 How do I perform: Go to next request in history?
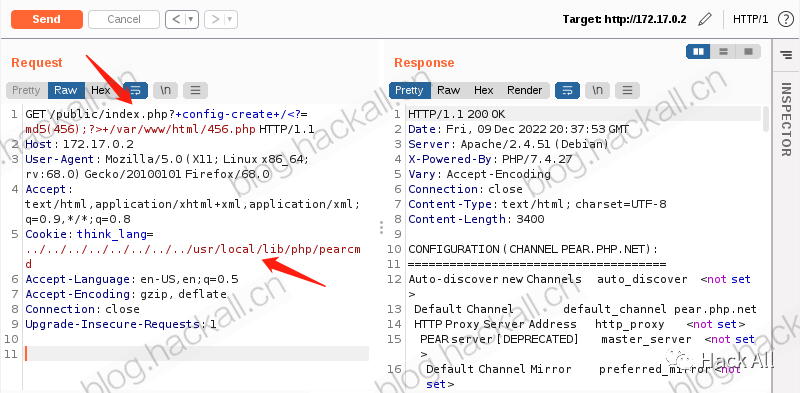[x=215, y=19]
